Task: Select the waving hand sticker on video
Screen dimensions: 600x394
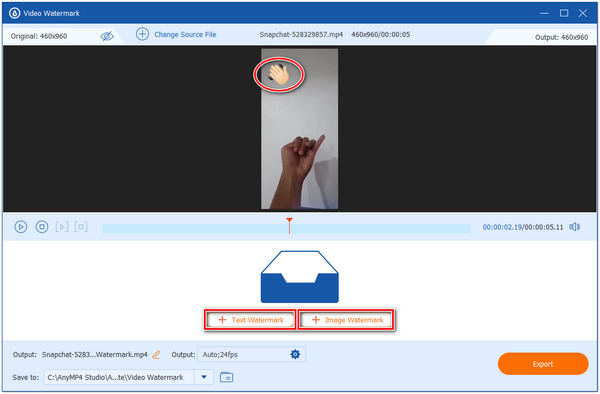Action: [279, 74]
